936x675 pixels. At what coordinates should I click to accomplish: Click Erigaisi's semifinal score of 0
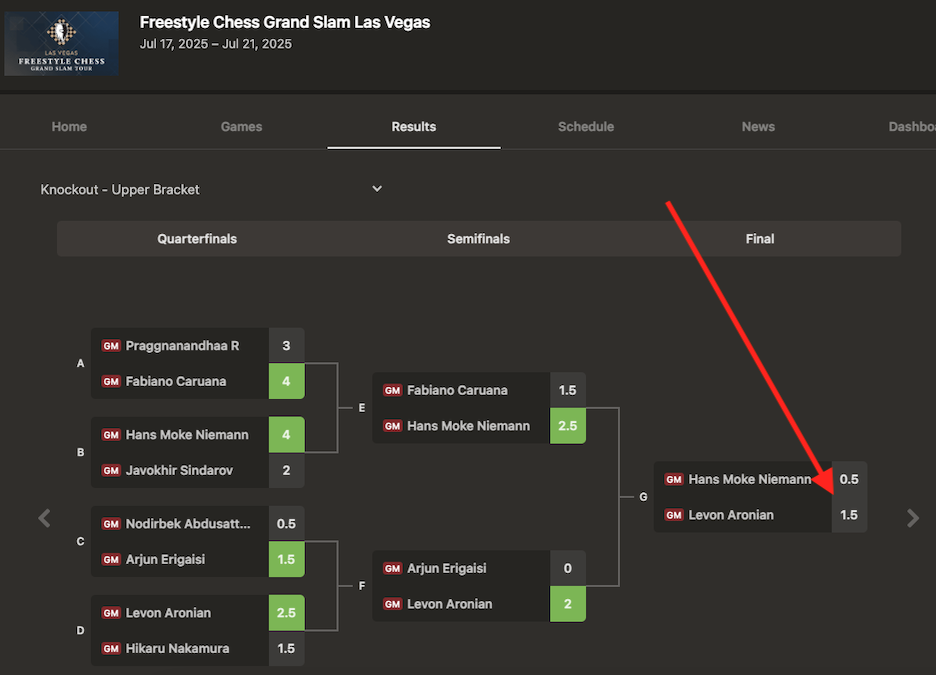coord(568,568)
